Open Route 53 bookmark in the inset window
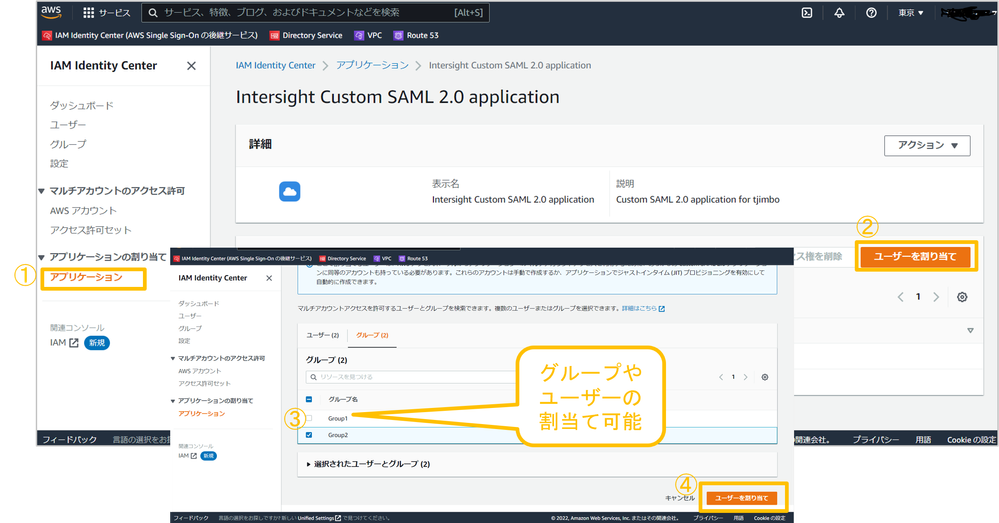 [413, 259]
